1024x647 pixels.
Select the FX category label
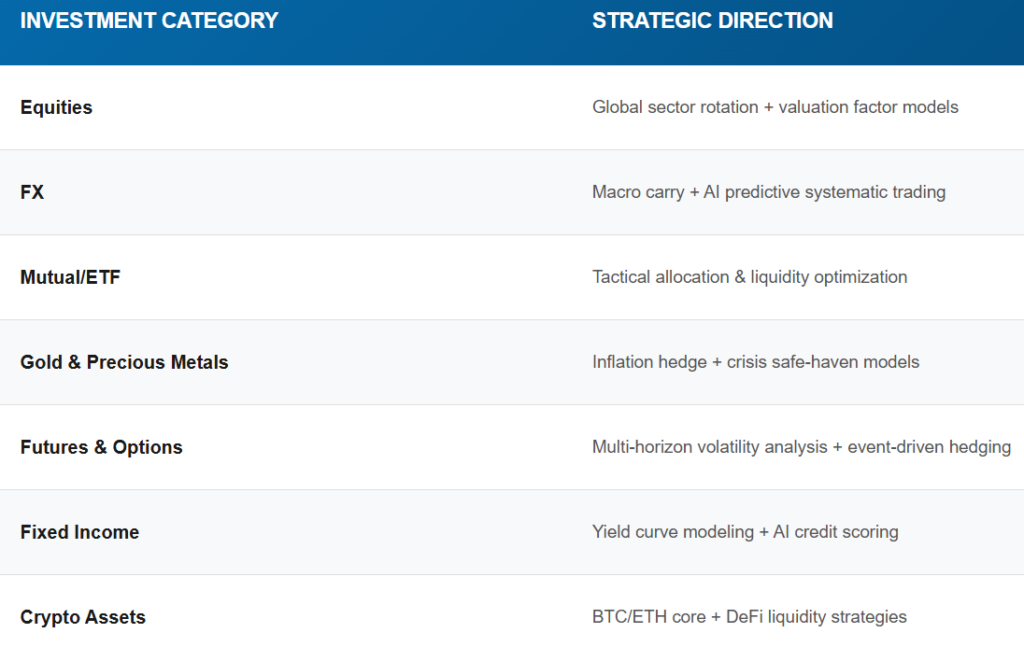32,192
